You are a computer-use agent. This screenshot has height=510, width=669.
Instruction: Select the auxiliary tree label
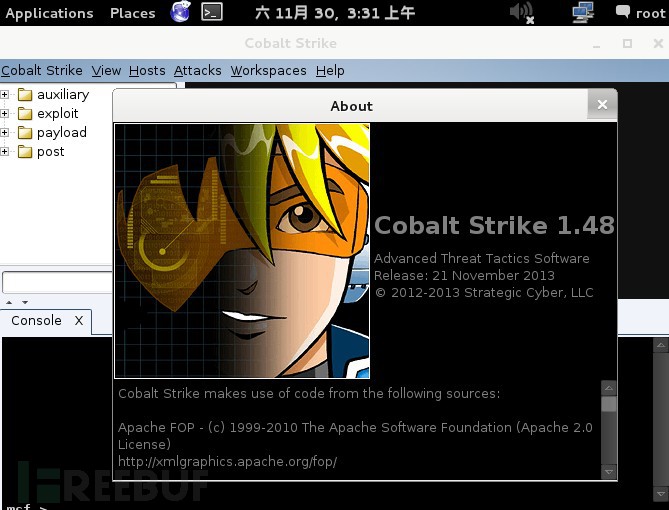pos(63,94)
